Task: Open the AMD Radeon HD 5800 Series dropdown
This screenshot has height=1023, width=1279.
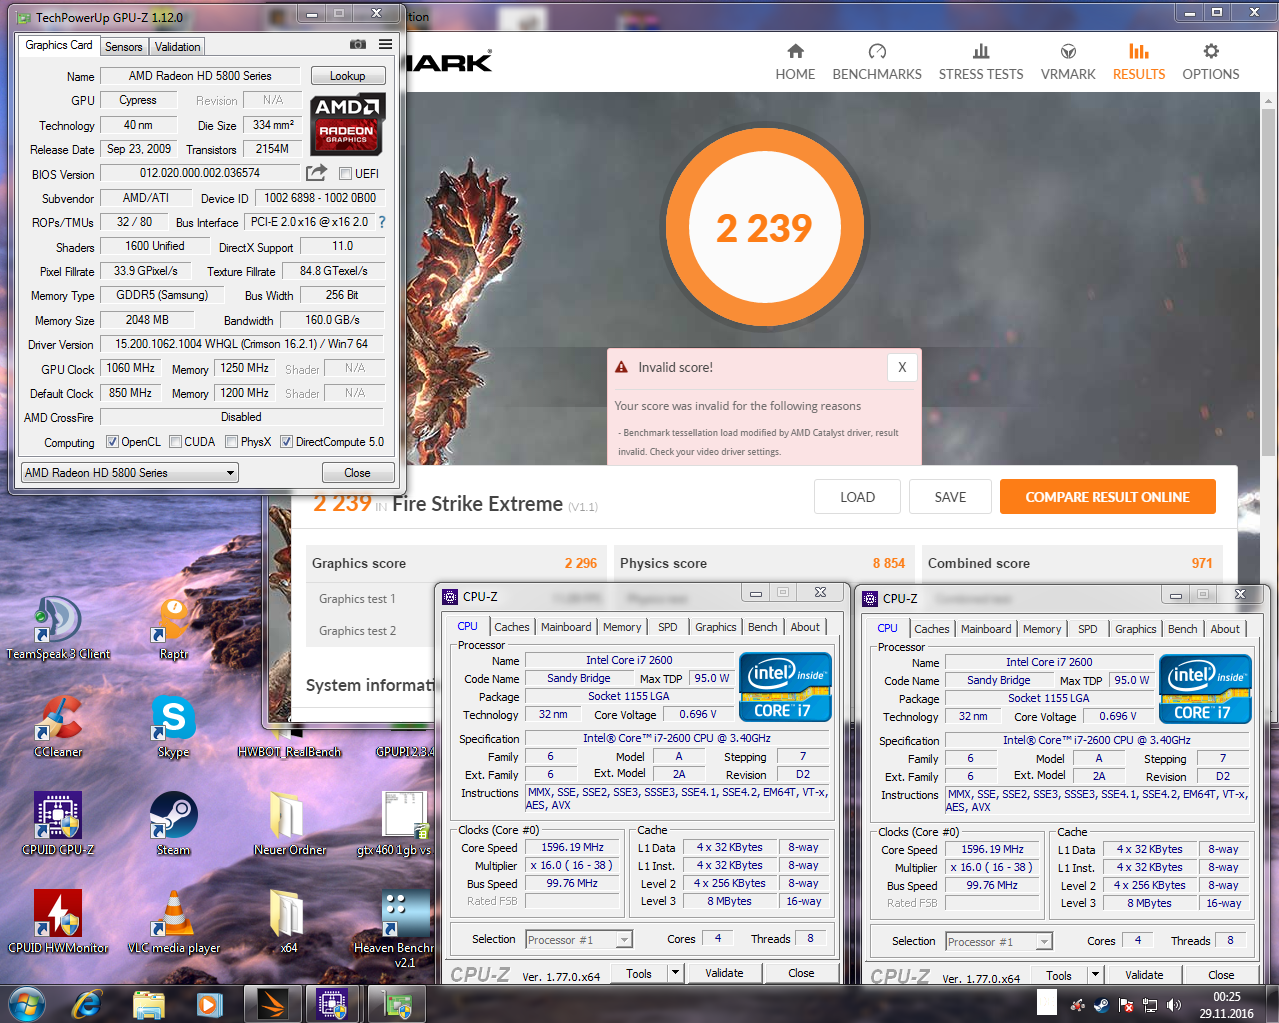Action: [130, 472]
